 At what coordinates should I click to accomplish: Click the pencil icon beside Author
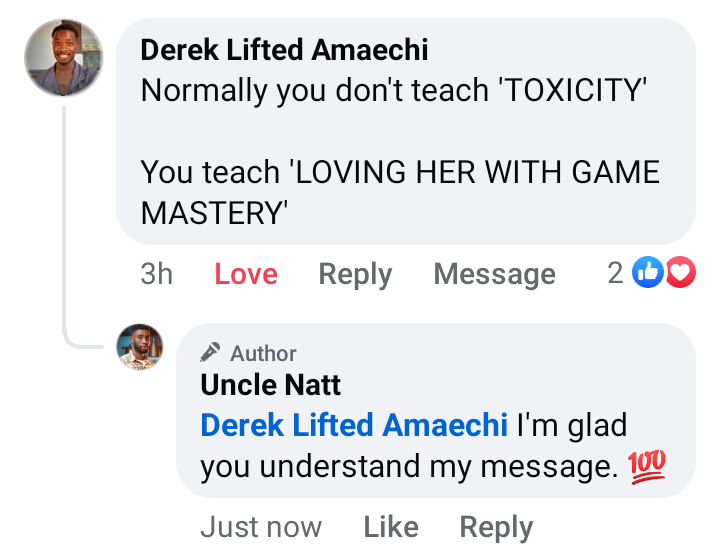pyautogui.click(x=210, y=353)
